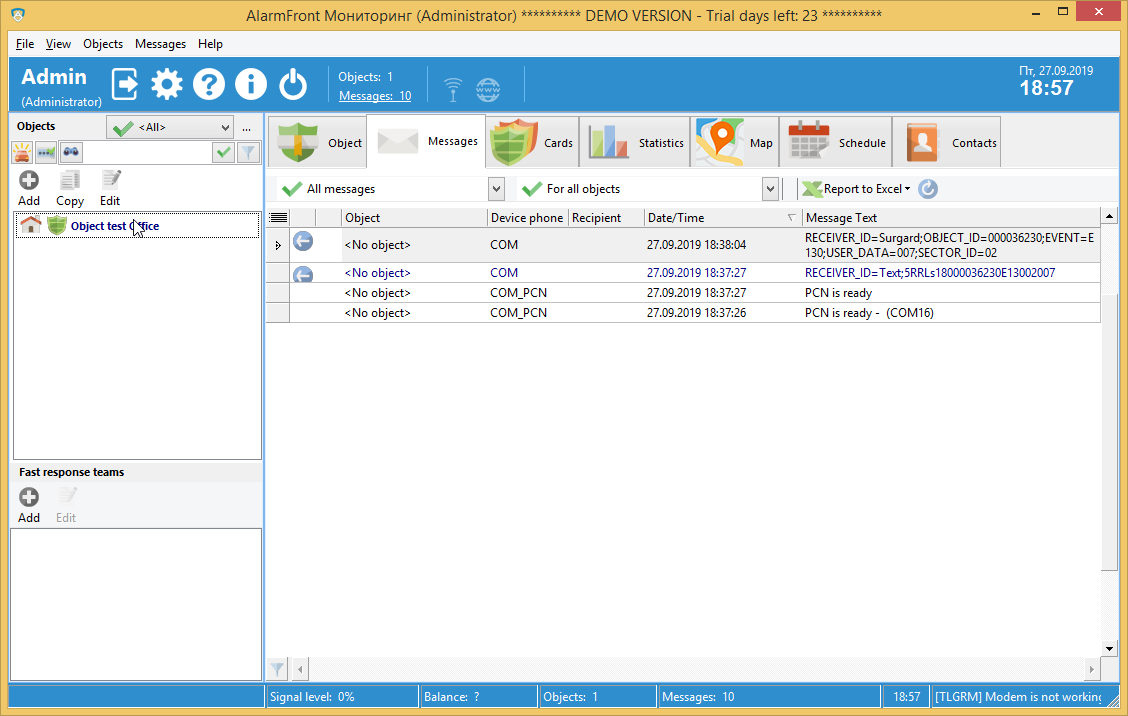Click alarm siren filter icon in Objects panel

(x=22, y=152)
